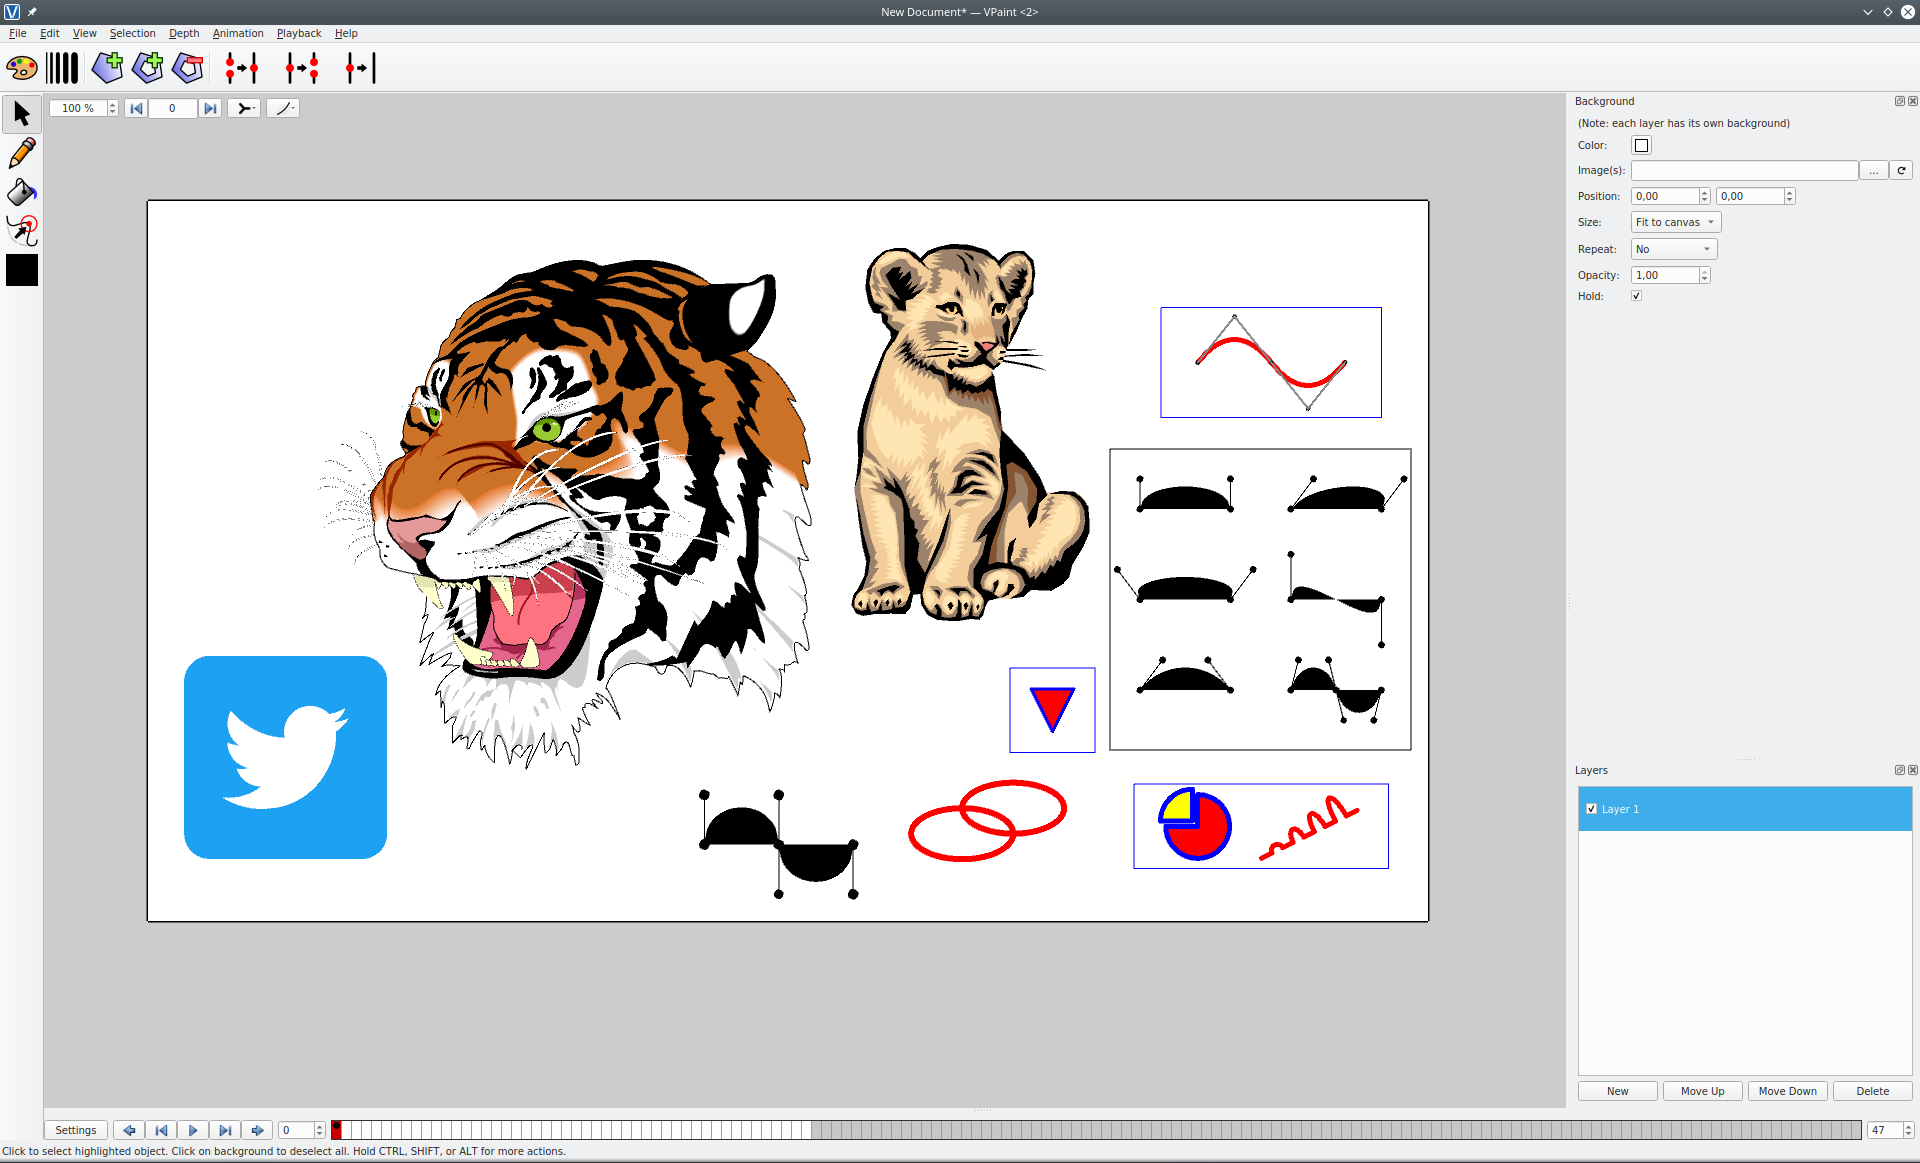
Task: Click the Remove Cycles from Face icon
Action: (x=187, y=68)
